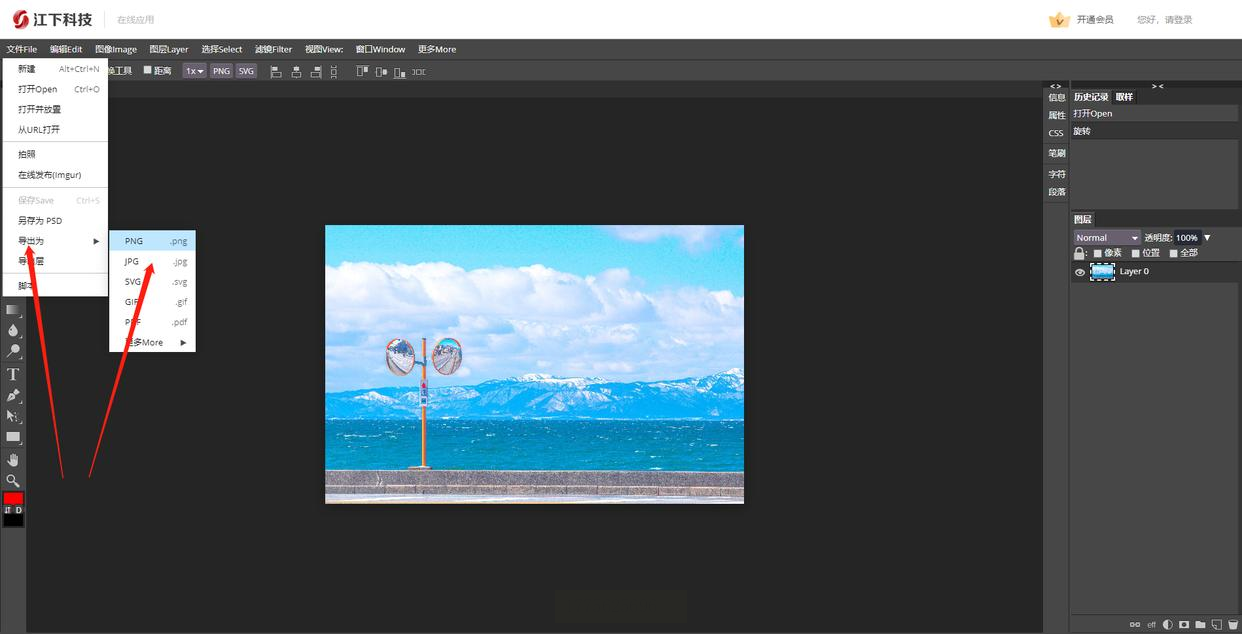Select the Hand pan tool
Viewport: 1242px width, 634px height.
point(13,459)
